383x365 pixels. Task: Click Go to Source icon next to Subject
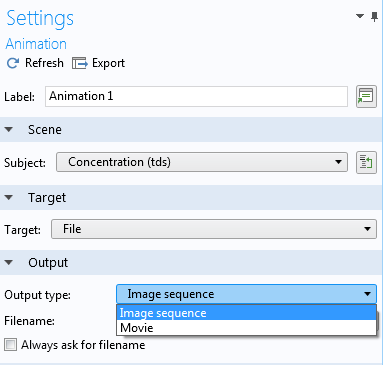(366, 162)
